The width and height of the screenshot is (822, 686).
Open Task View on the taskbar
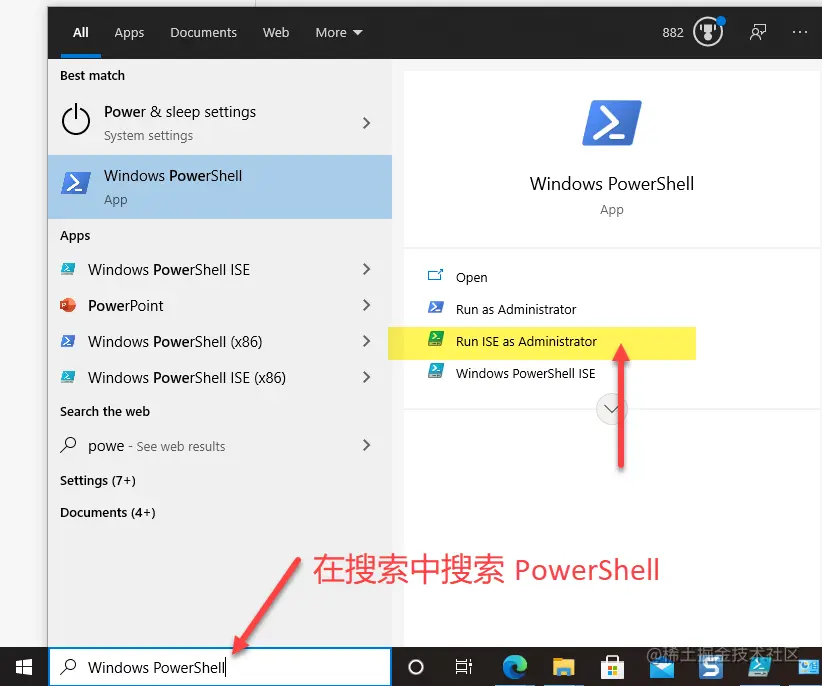[x=463, y=666]
